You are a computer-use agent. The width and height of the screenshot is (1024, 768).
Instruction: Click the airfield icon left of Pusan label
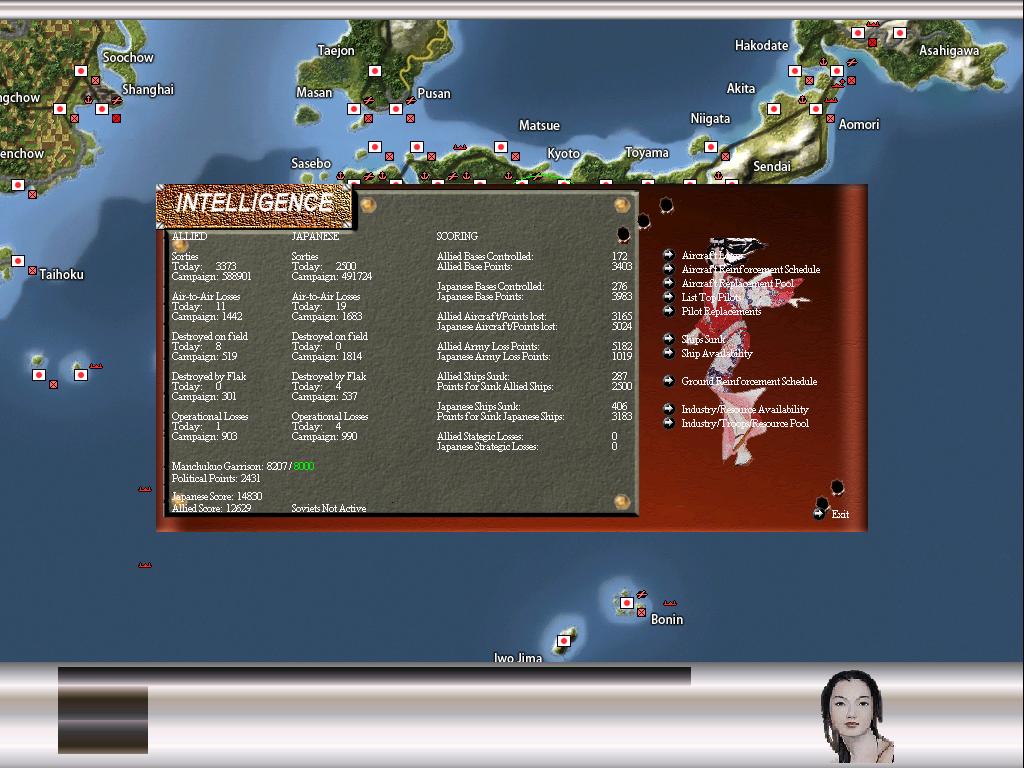pos(410,101)
